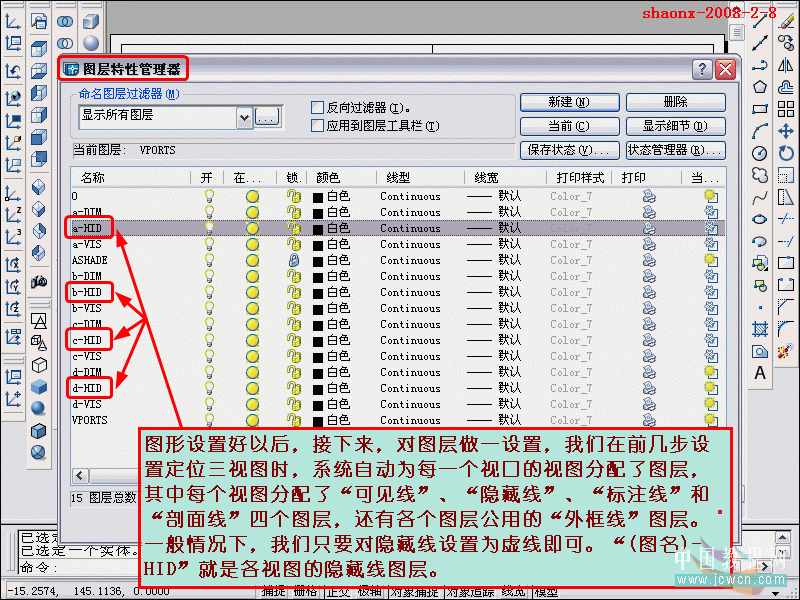This screenshot has height=600, width=800.
Task: Click the 新建(N) button
Action: [569, 102]
